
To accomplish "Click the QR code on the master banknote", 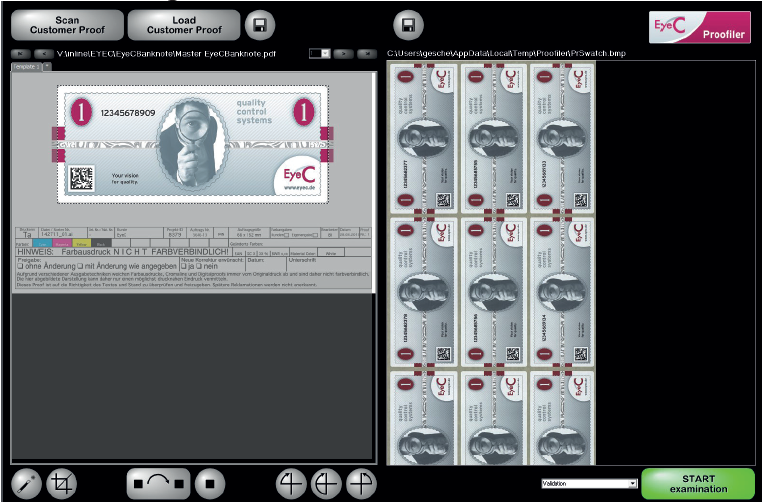I will (81, 179).
